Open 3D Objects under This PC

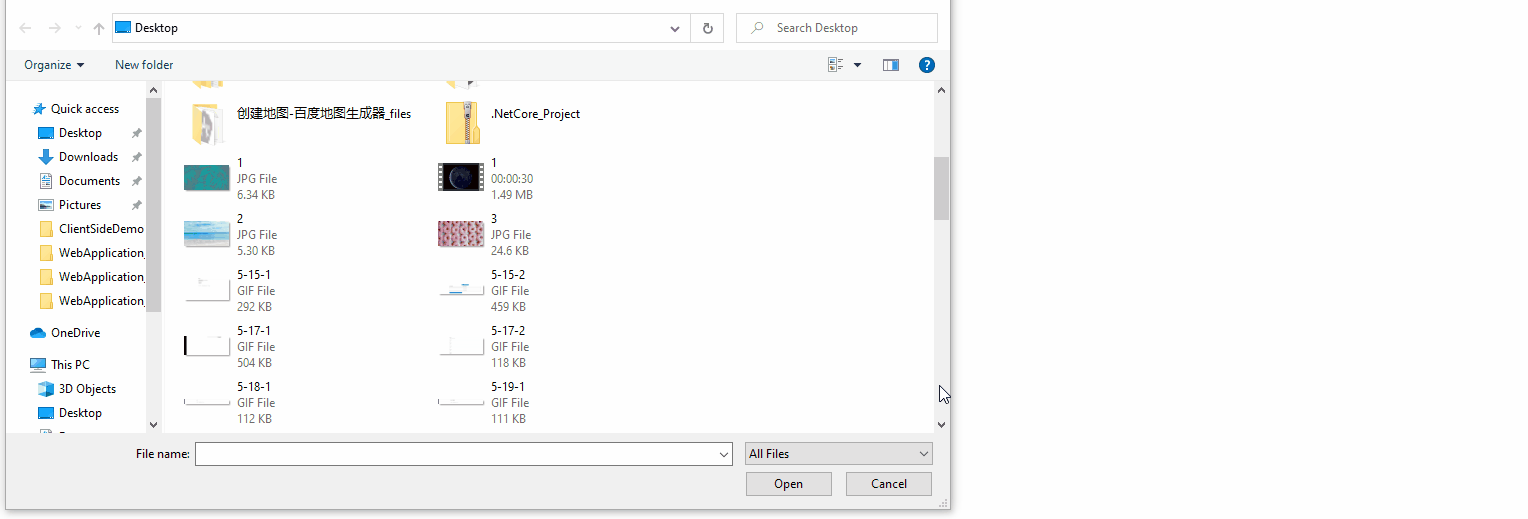coord(87,389)
